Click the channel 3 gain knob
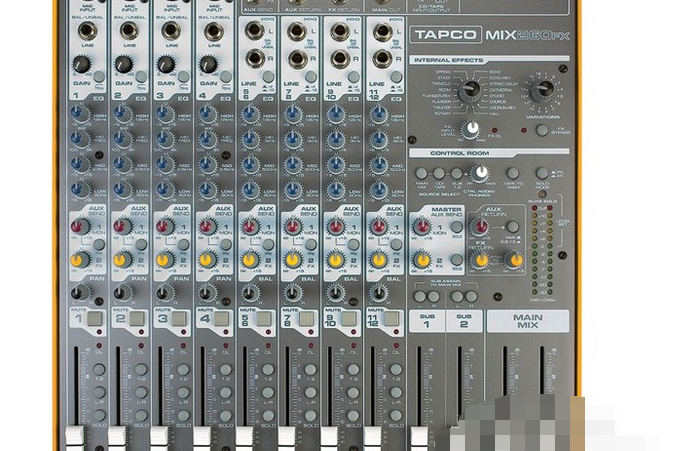The width and height of the screenshot is (677, 451). [165, 64]
